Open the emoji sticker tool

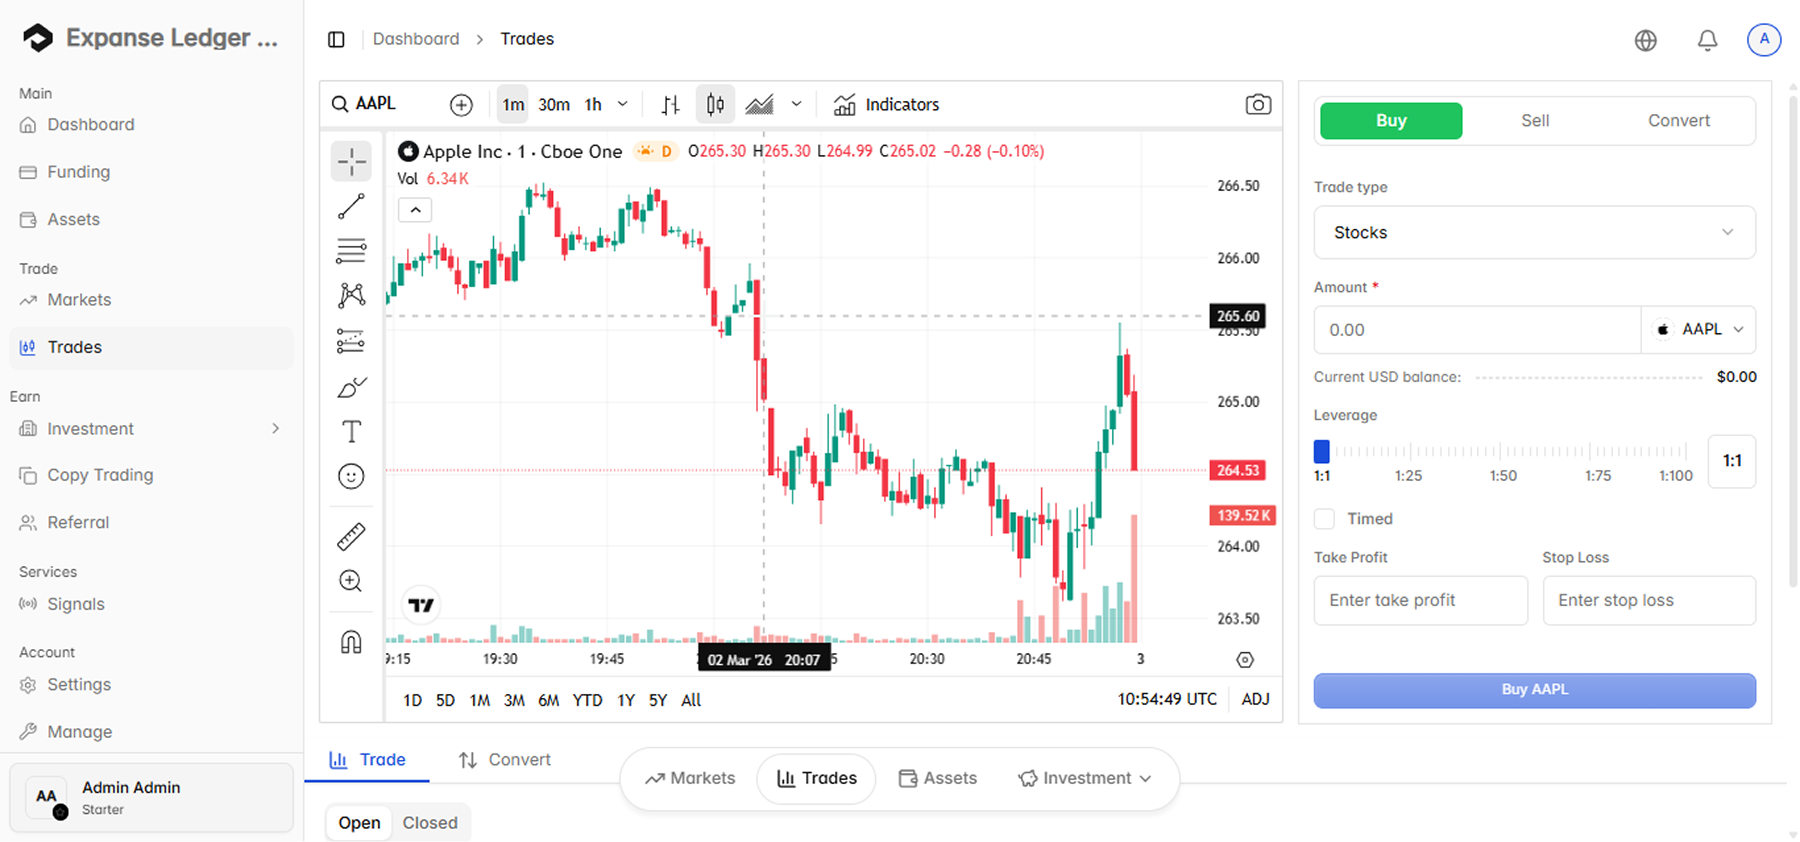click(351, 477)
